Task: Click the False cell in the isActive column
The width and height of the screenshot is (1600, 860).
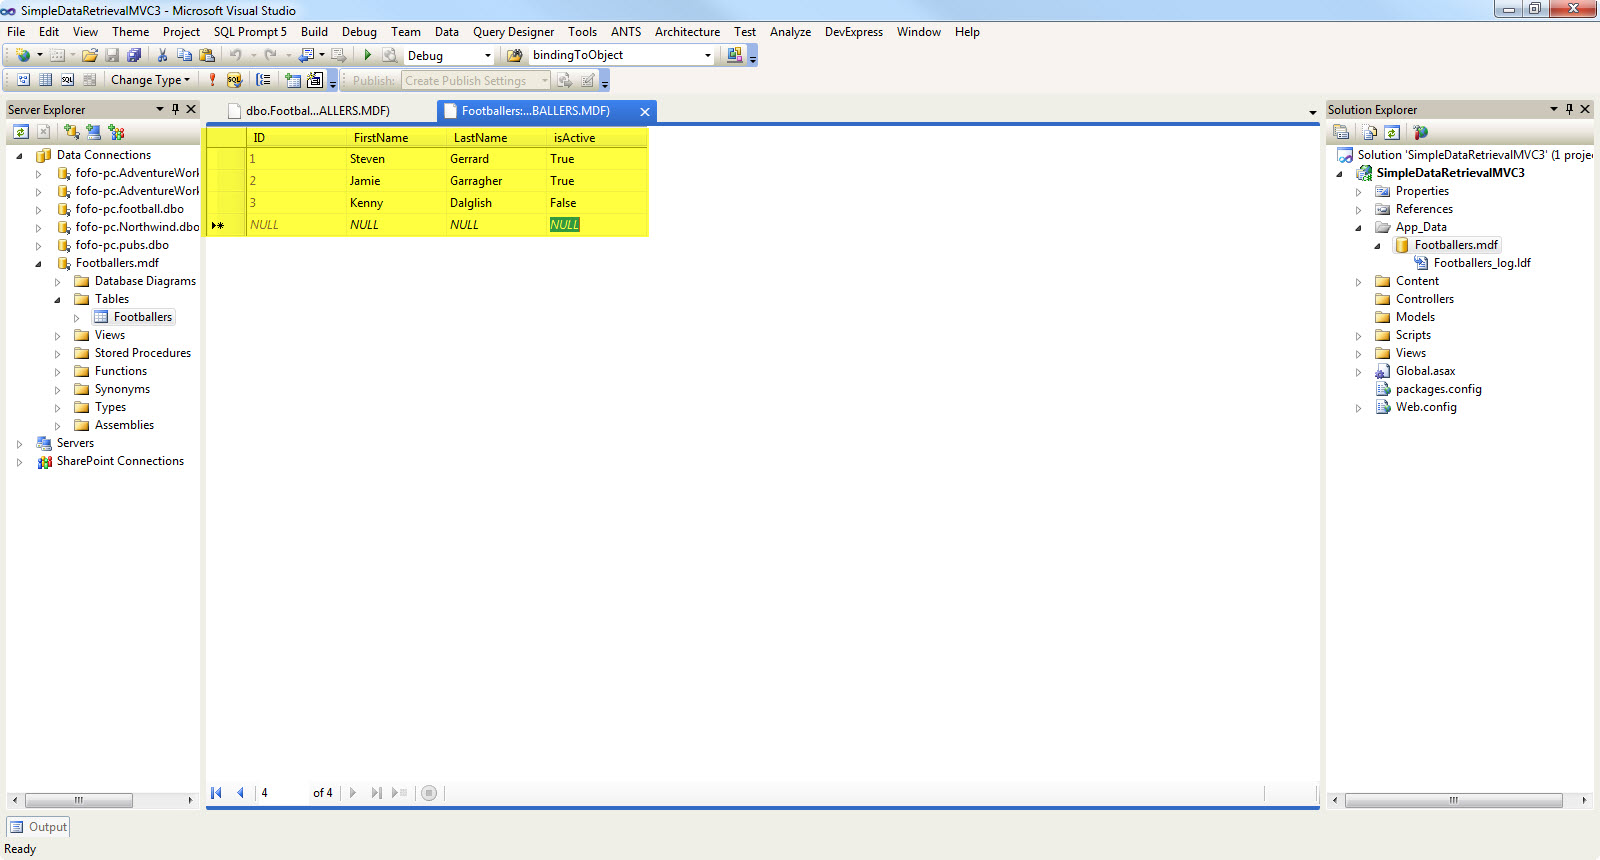Action: (596, 203)
